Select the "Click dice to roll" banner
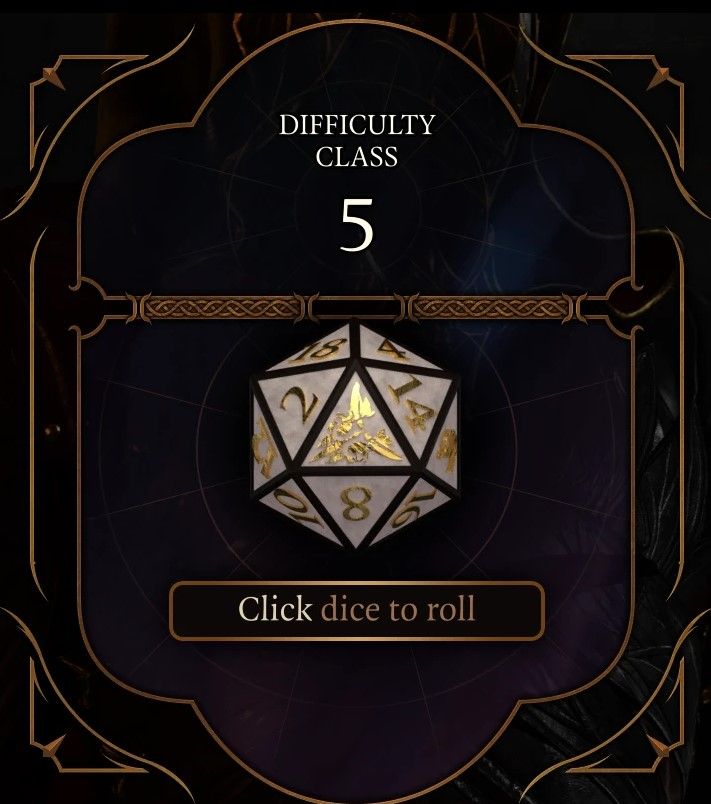The height and width of the screenshot is (804, 711). click(x=356, y=610)
